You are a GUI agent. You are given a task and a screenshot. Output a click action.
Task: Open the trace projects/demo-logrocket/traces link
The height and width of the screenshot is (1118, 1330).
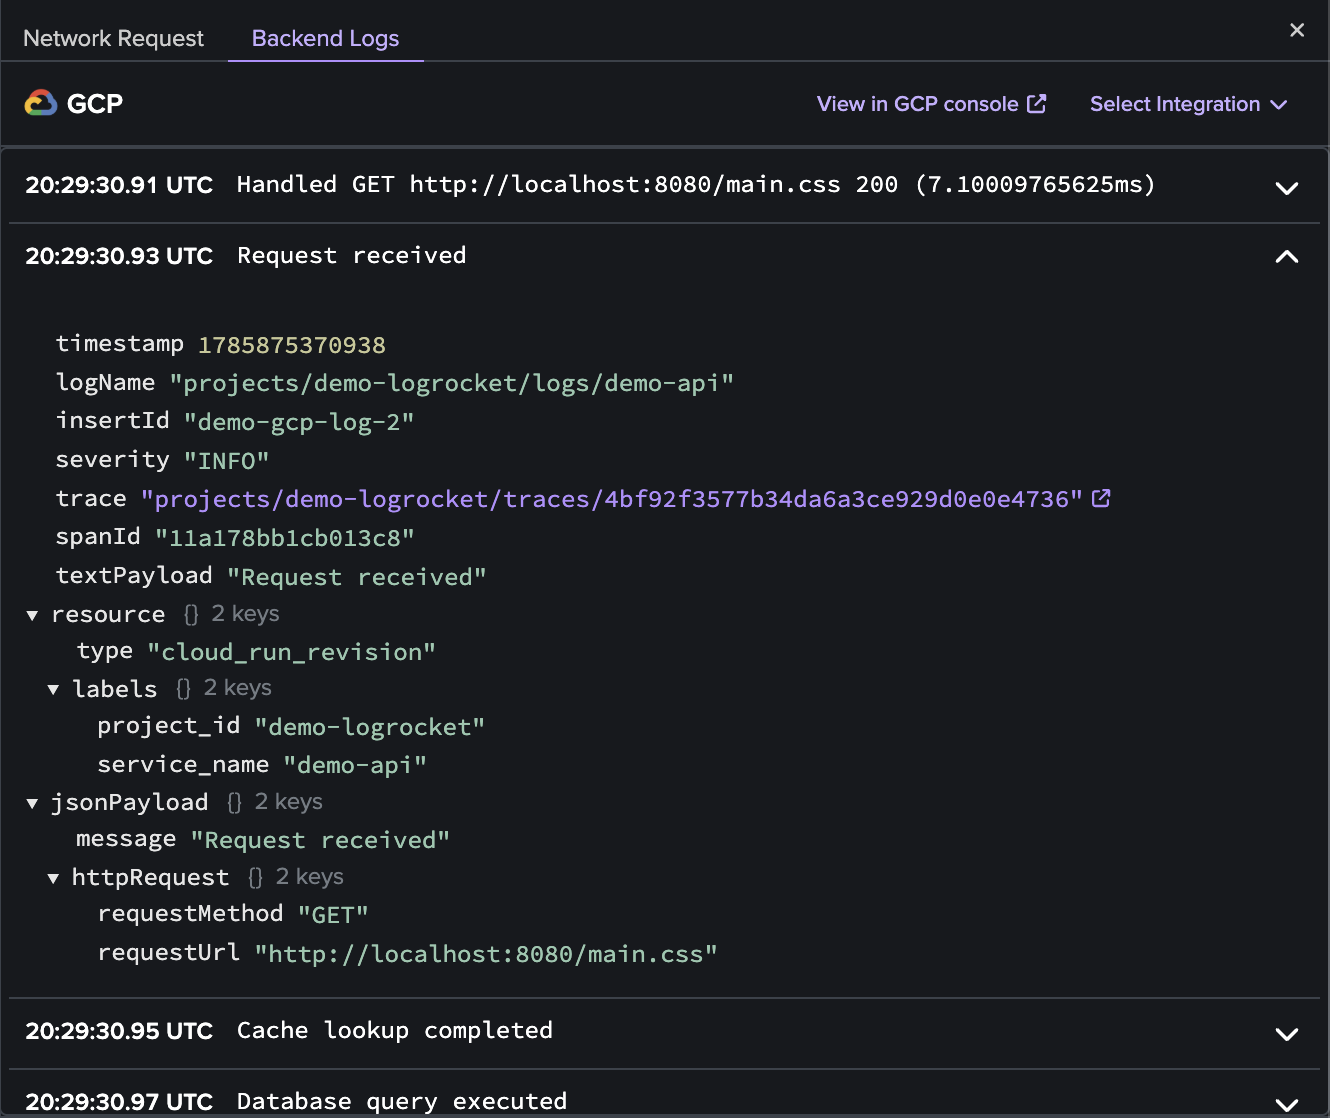click(x=611, y=499)
